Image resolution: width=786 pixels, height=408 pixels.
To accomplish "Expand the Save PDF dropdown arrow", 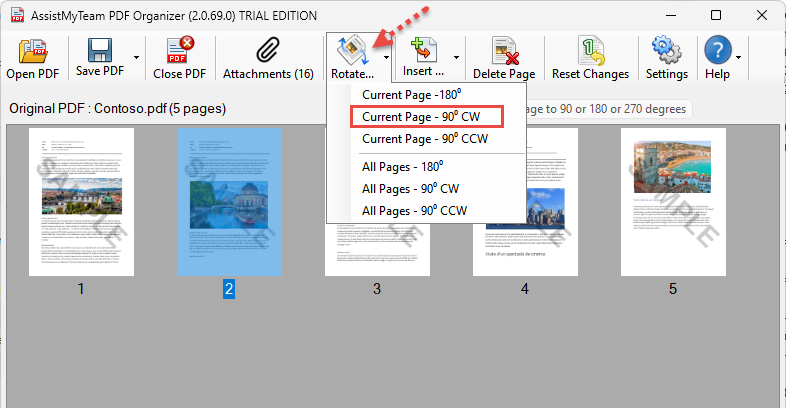I will coord(135,58).
